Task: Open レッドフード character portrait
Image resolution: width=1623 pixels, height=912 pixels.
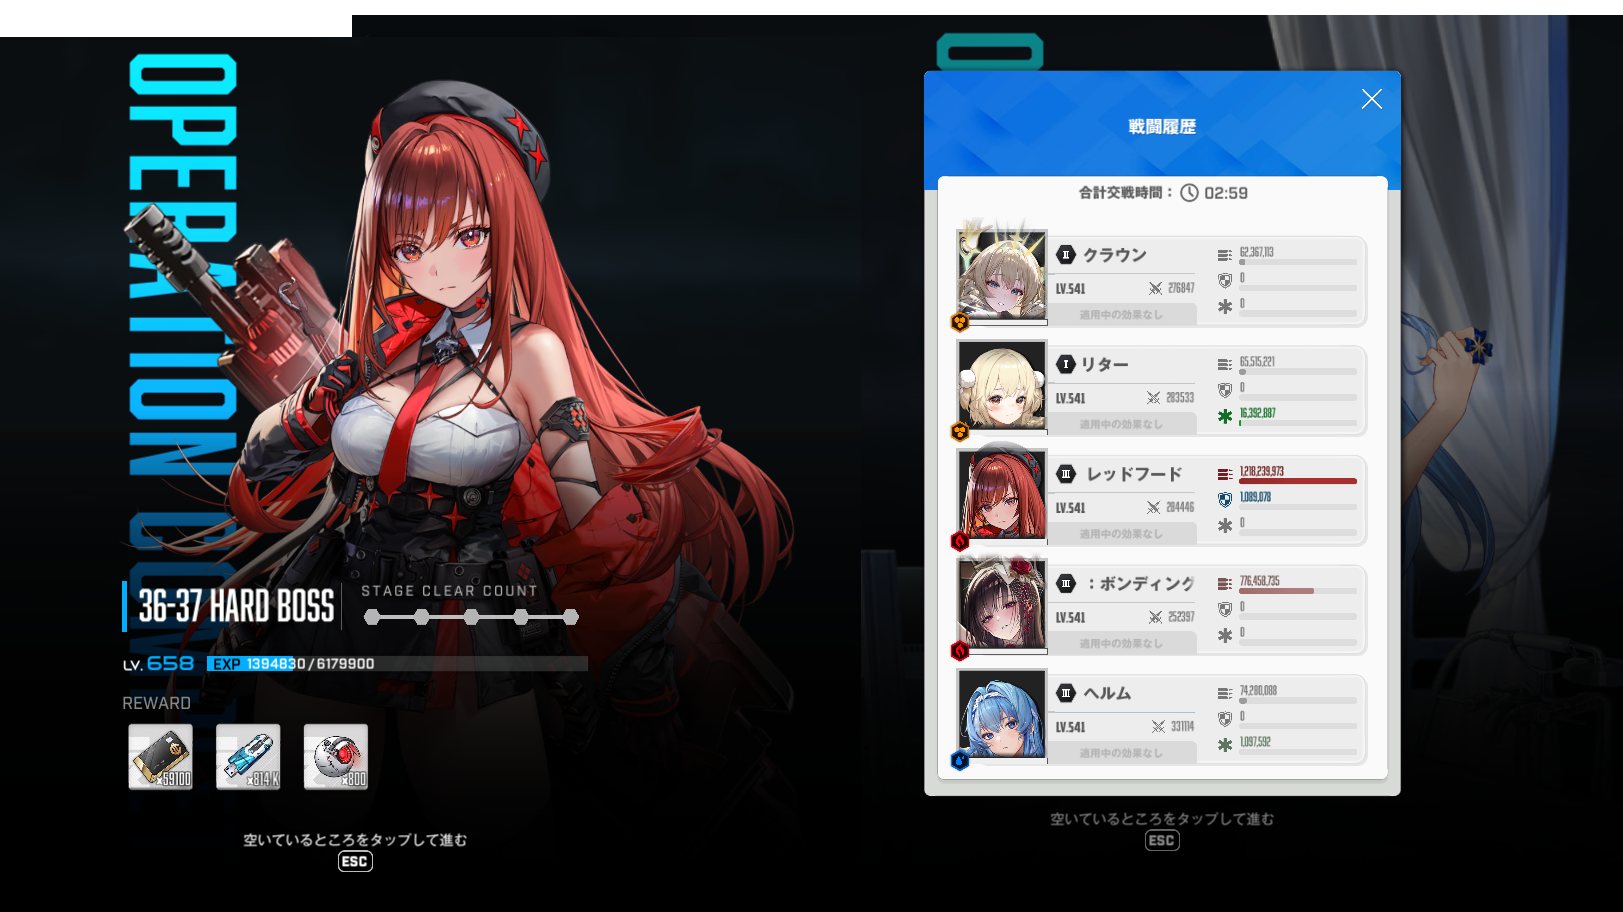Action: [1002, 495]
